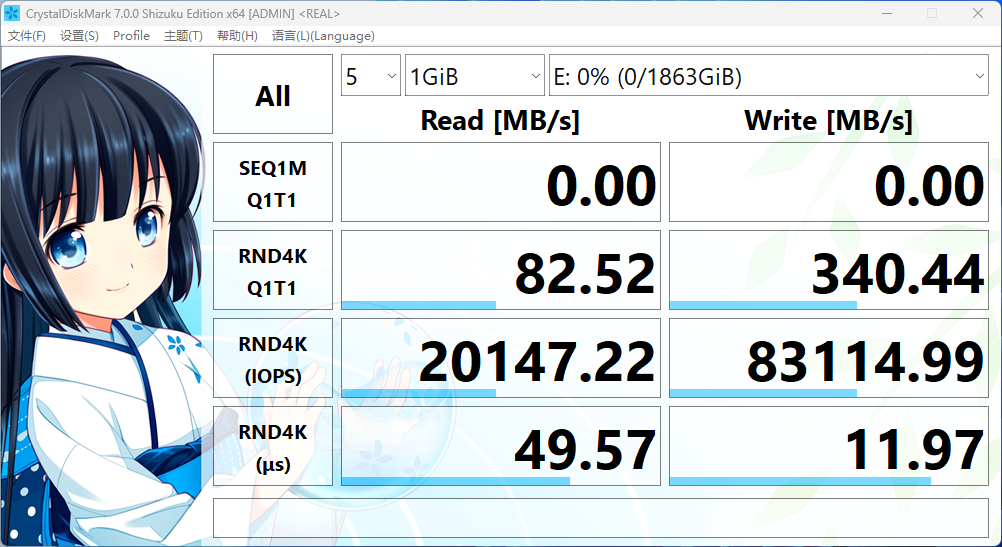Open the 文件(F) menu
Screen dimensions: 1002x547
point(27,36)
